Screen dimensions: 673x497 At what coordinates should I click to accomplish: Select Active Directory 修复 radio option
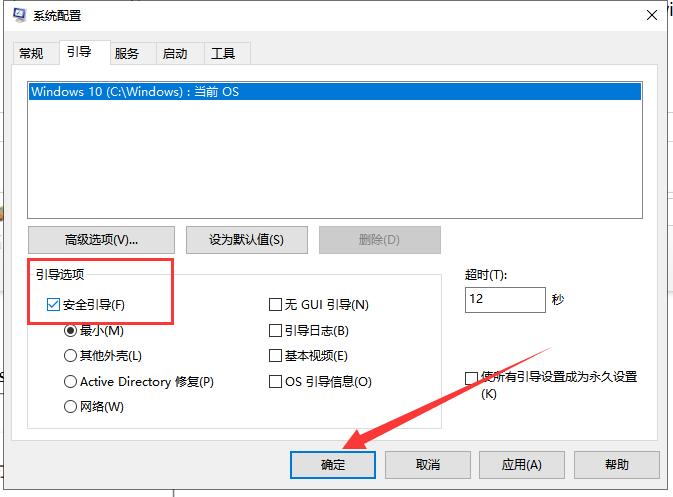(x=70, y=382)
